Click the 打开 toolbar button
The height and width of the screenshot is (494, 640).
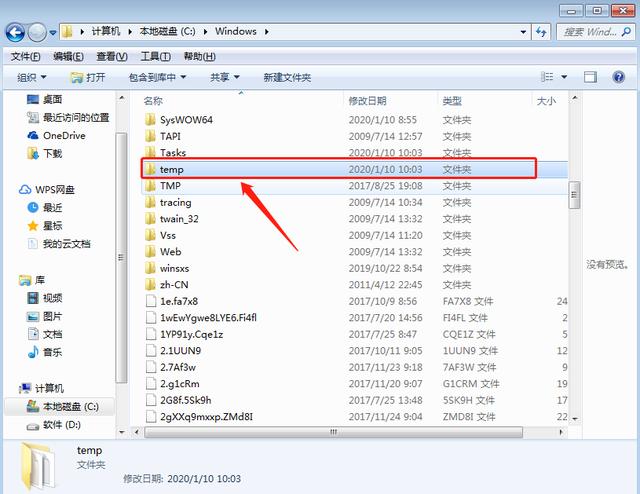88,77
